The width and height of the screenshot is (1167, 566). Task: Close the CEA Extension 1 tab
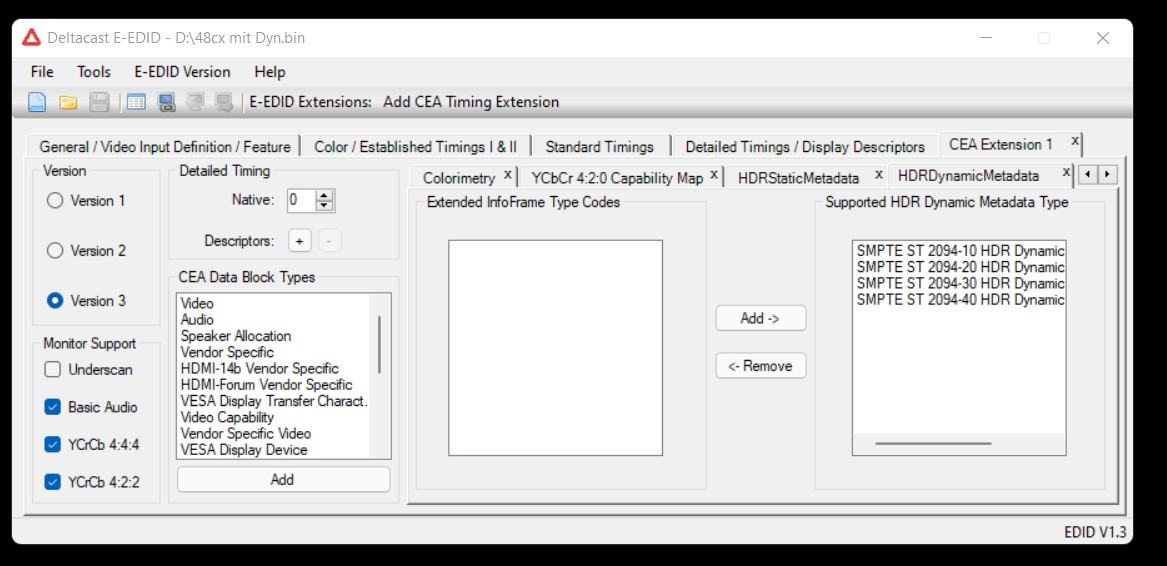[x=1075, y=140]
